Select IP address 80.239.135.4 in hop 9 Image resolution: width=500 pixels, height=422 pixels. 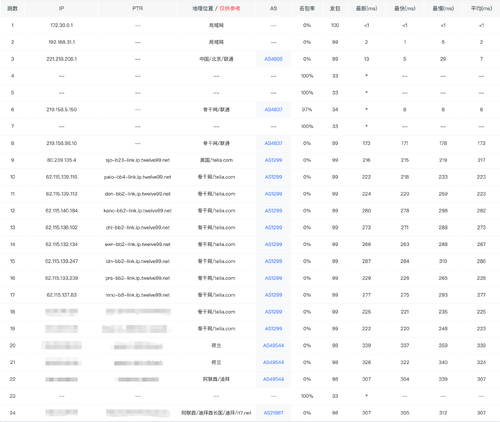[x=62, y=160]
